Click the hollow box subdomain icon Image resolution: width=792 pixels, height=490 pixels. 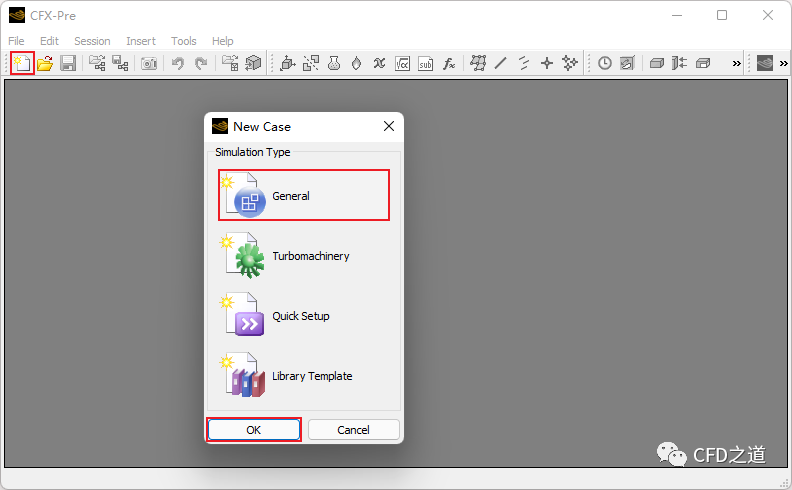703,63
